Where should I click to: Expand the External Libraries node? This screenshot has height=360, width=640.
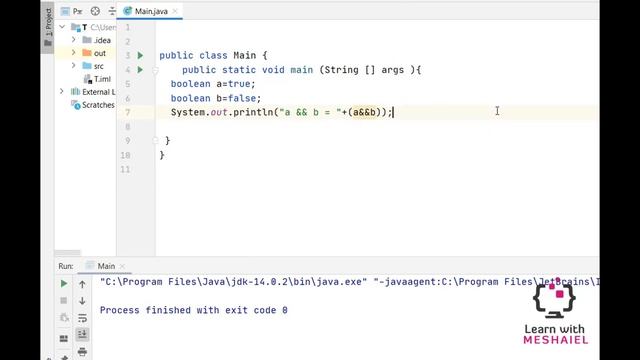point(62,91)
